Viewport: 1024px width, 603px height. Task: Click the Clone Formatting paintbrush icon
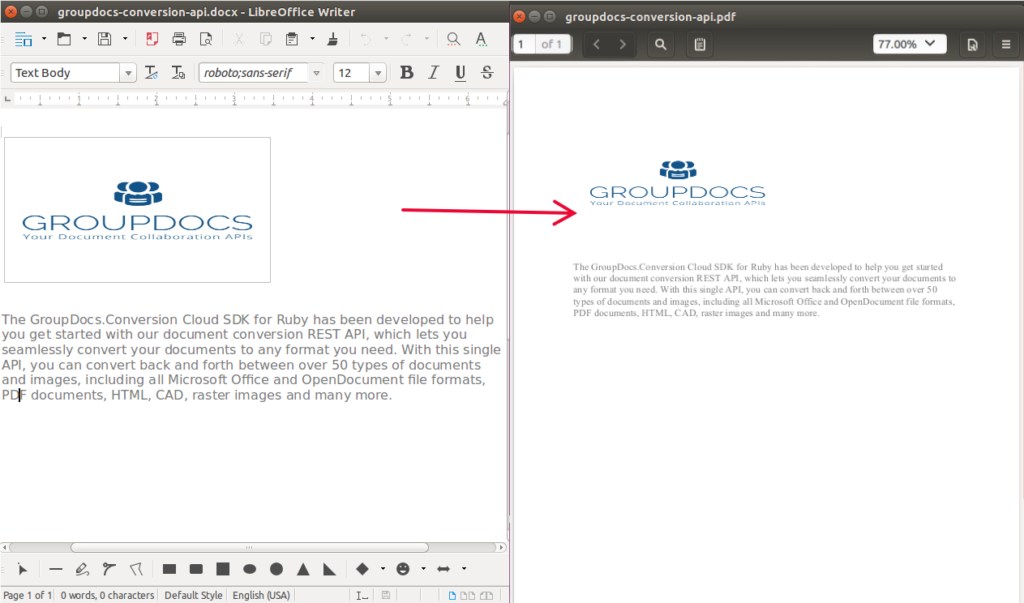click(332, 39)
